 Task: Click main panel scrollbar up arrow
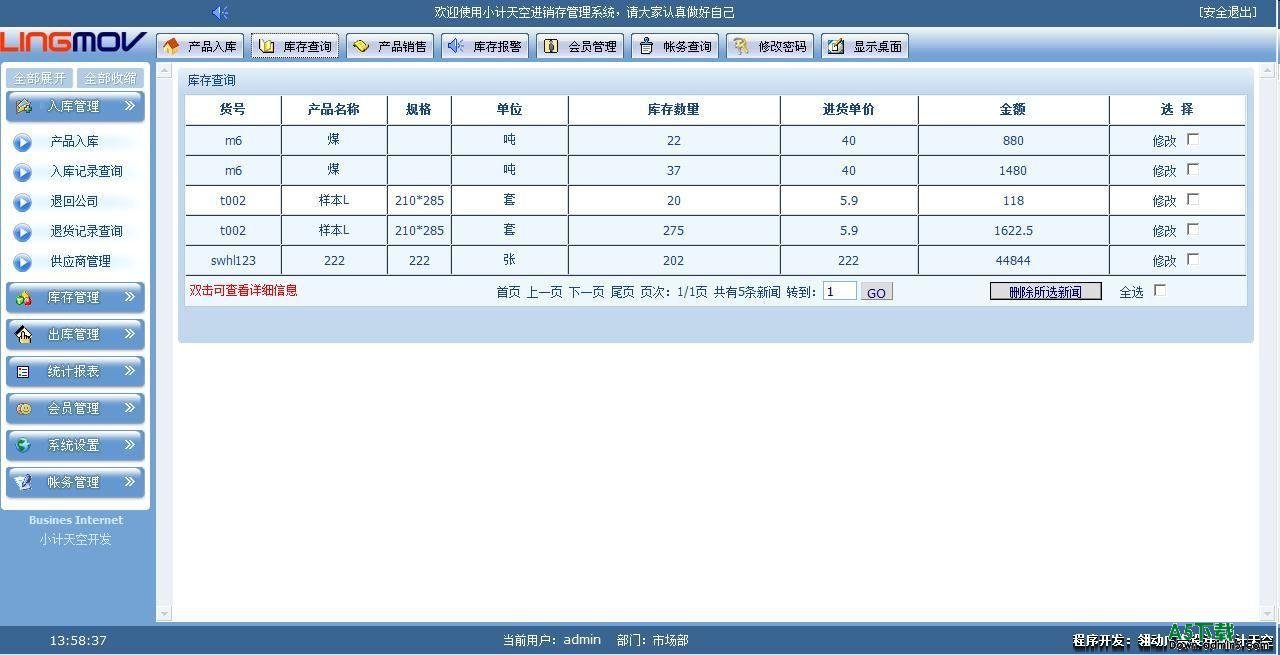[1269, 72]
